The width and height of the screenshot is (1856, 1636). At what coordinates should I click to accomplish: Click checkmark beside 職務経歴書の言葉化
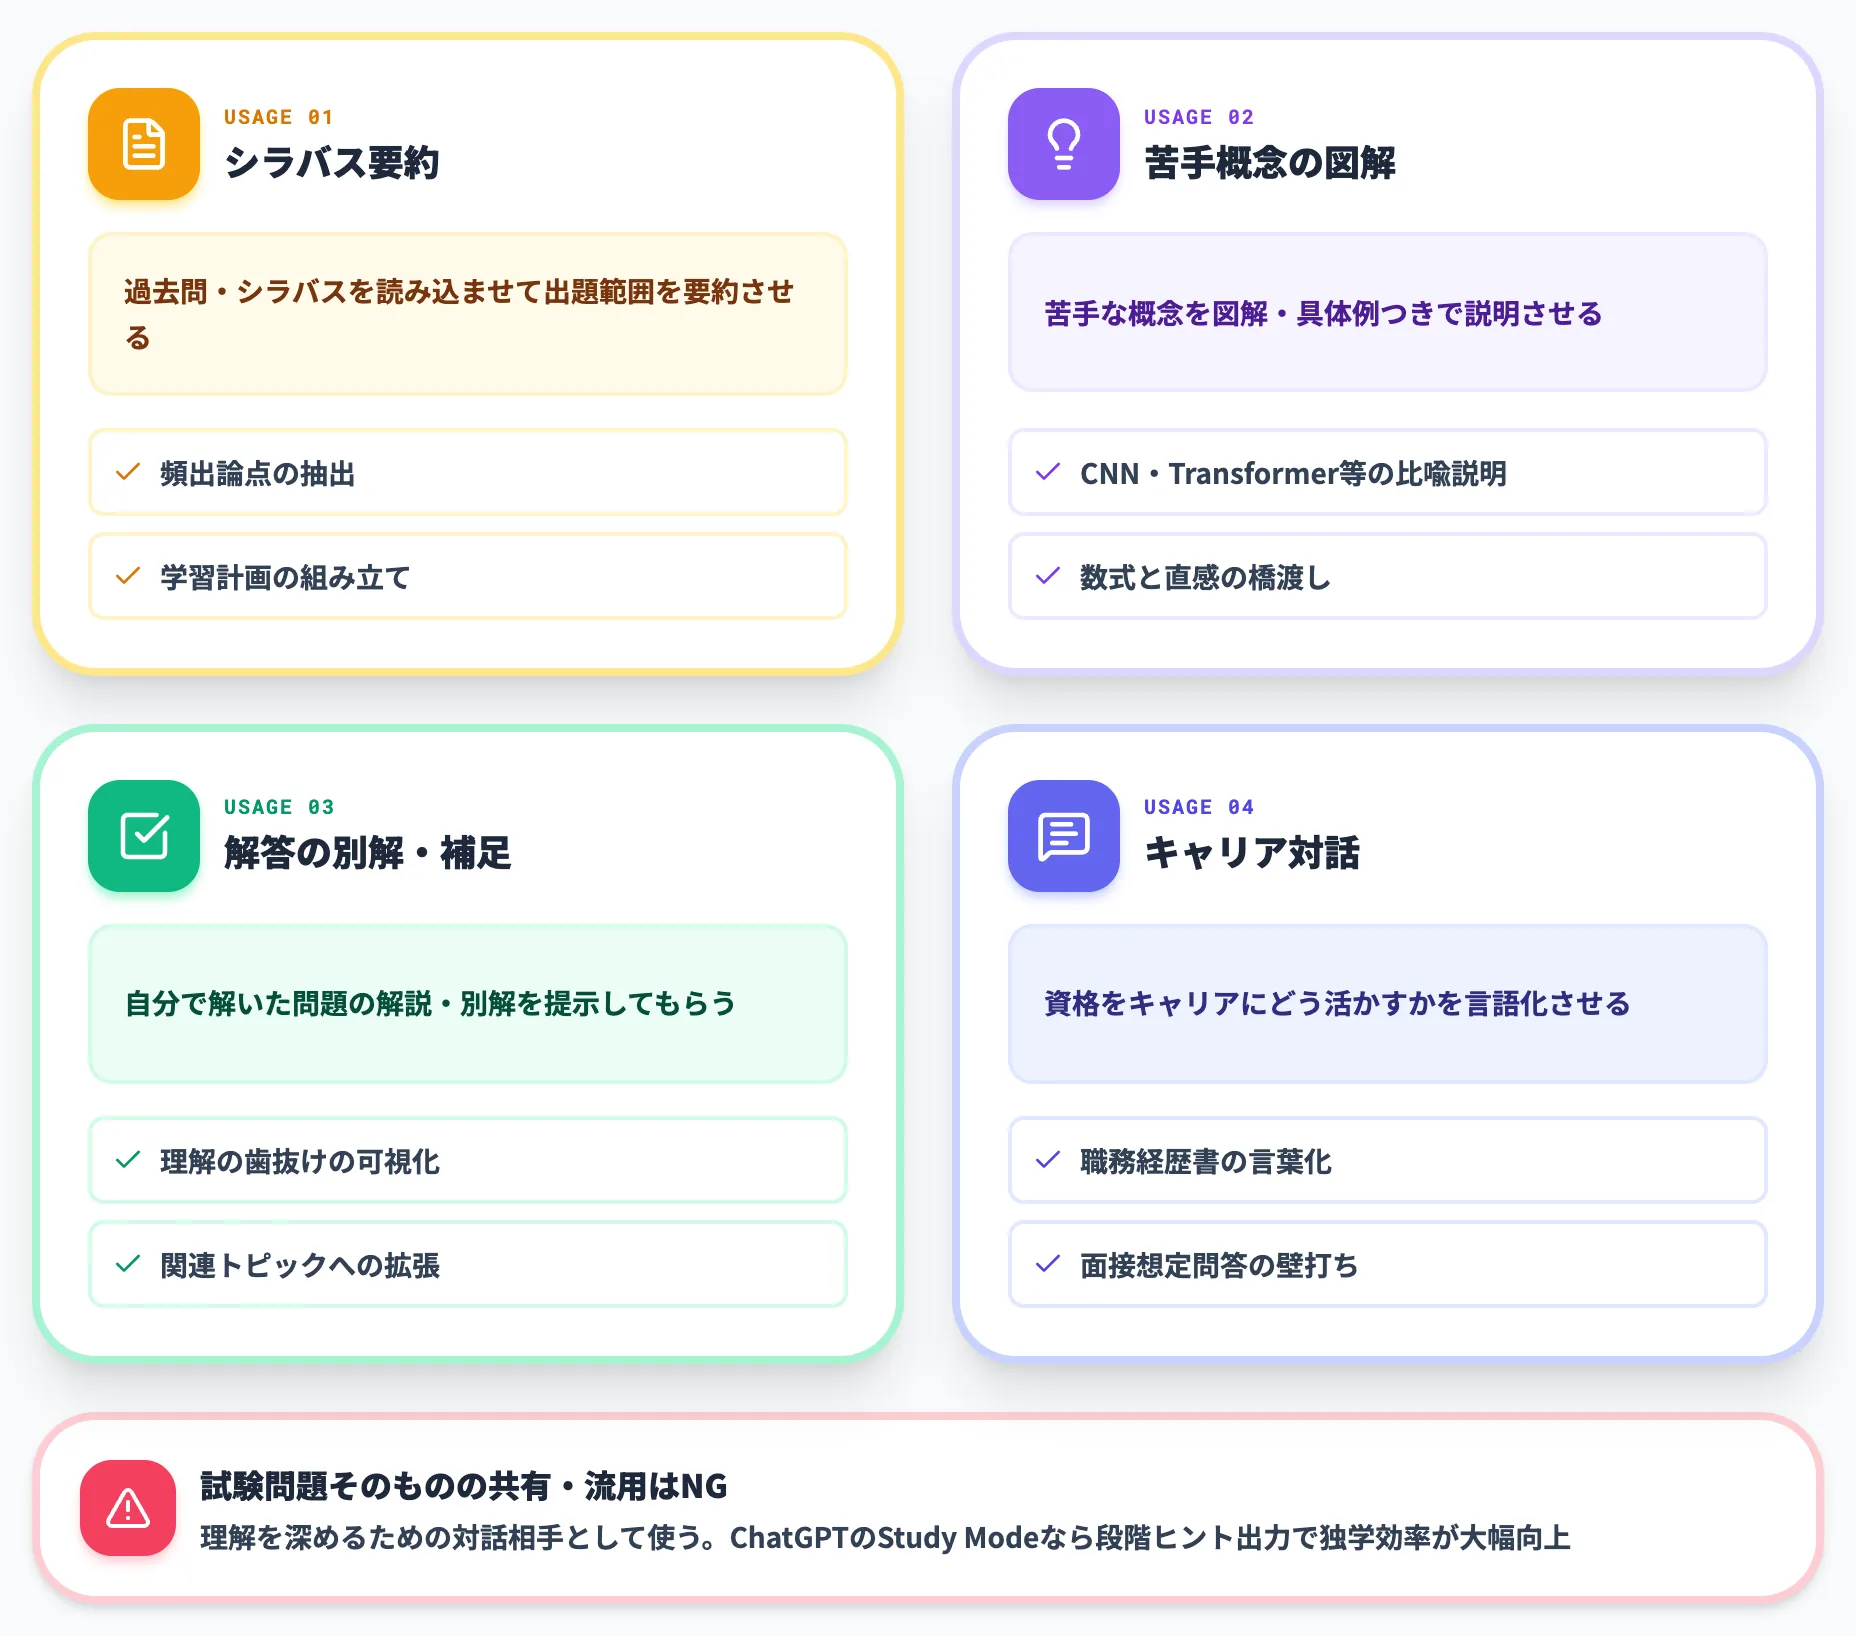[1048, 1160]
